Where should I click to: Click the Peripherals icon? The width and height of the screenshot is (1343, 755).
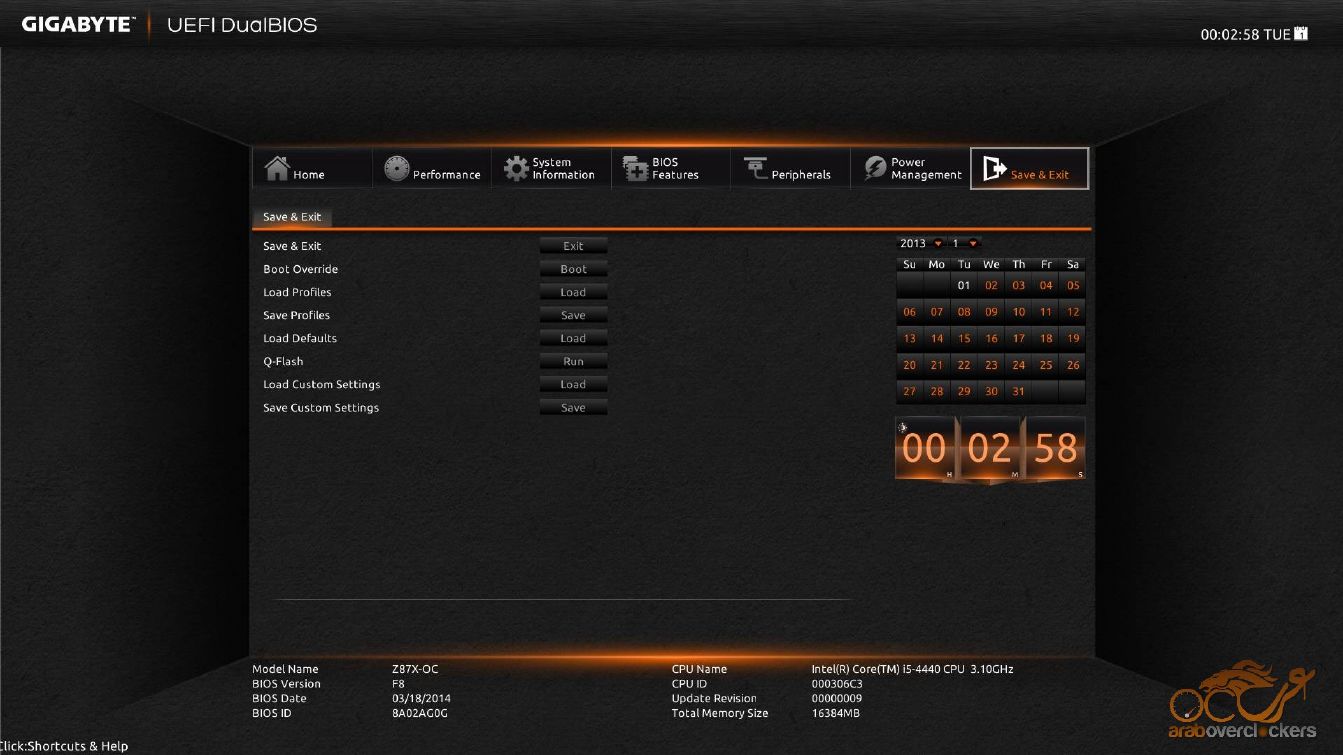(755, 169)
